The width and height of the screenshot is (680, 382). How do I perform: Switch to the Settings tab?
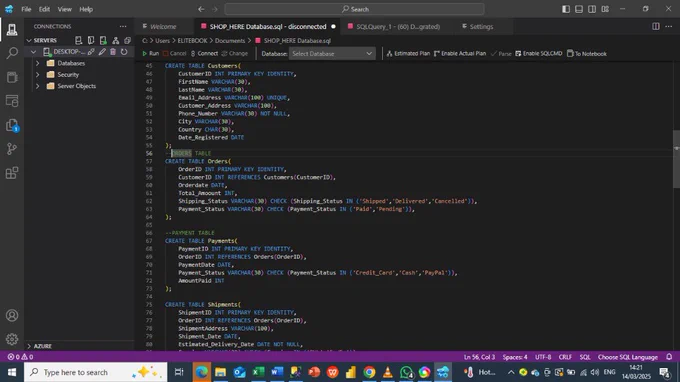point(481,26)
